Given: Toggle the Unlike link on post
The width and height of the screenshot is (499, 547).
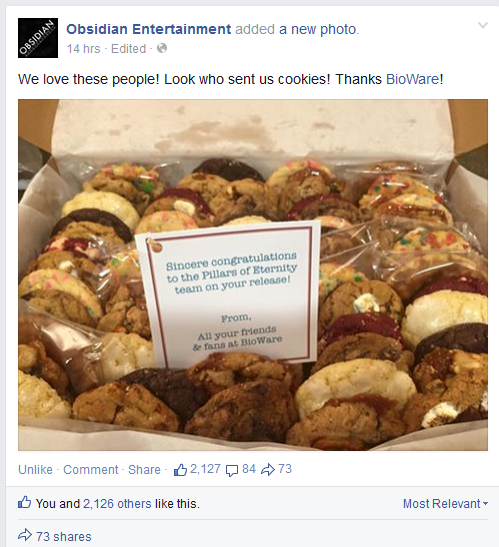Looking at the screenshot, I should [x=35, y=470].
